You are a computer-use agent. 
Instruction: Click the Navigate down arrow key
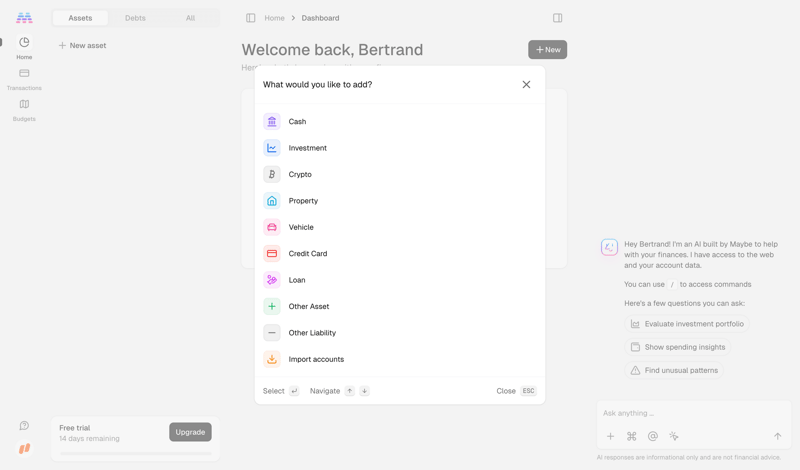click(x=364, y=391)
